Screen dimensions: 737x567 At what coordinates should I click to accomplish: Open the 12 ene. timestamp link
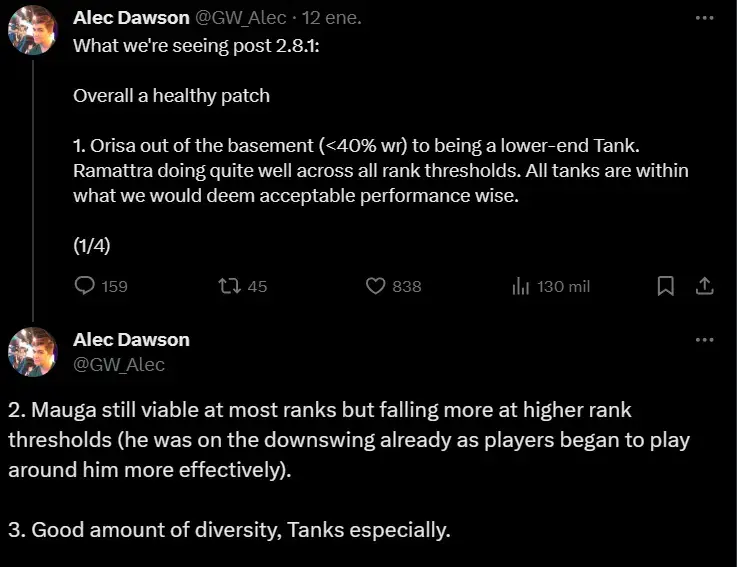pyautogui.click(x=332, y=18)
